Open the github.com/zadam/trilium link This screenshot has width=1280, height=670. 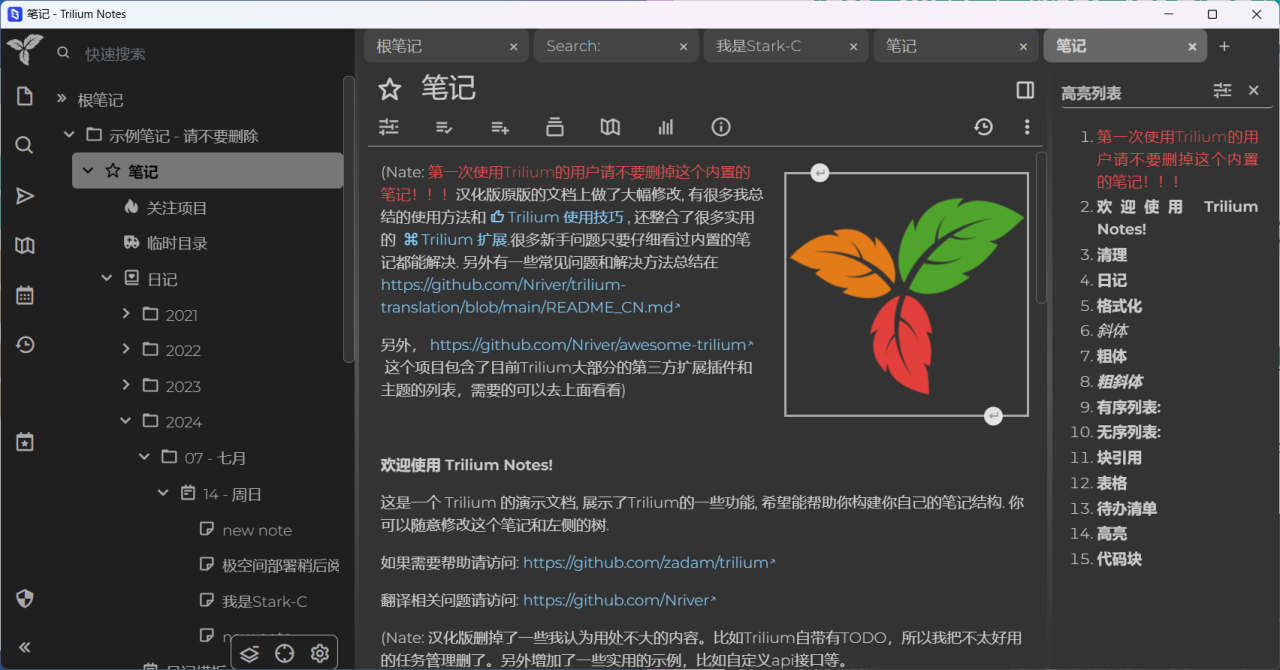coord(649,562)
